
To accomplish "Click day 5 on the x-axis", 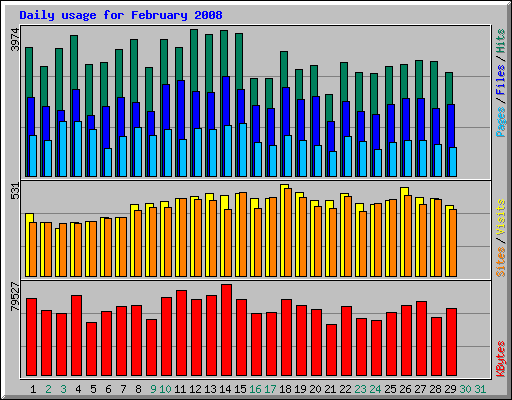I will pos(93,389).
